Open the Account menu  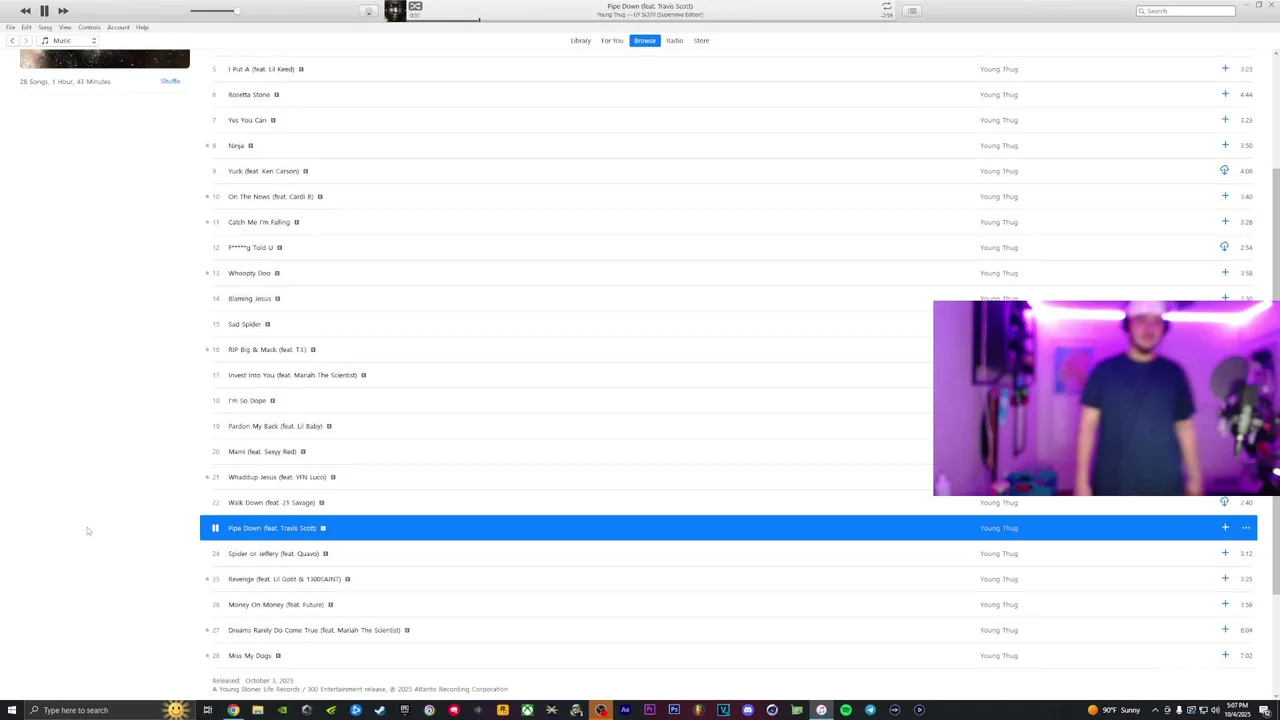(x=118, y=27)
